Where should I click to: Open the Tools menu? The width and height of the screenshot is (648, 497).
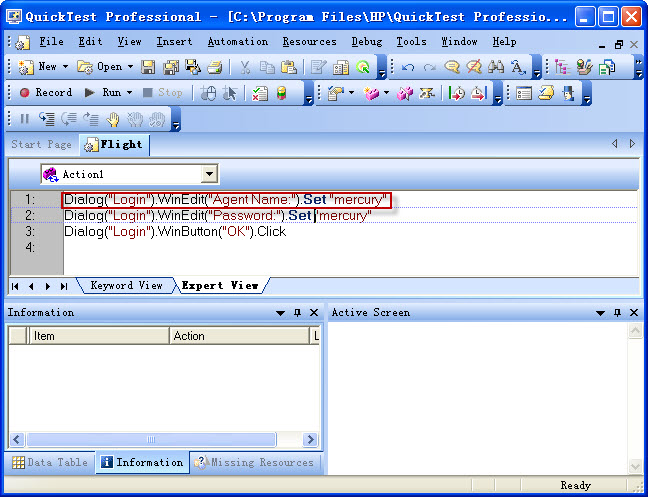coord(411,42)
